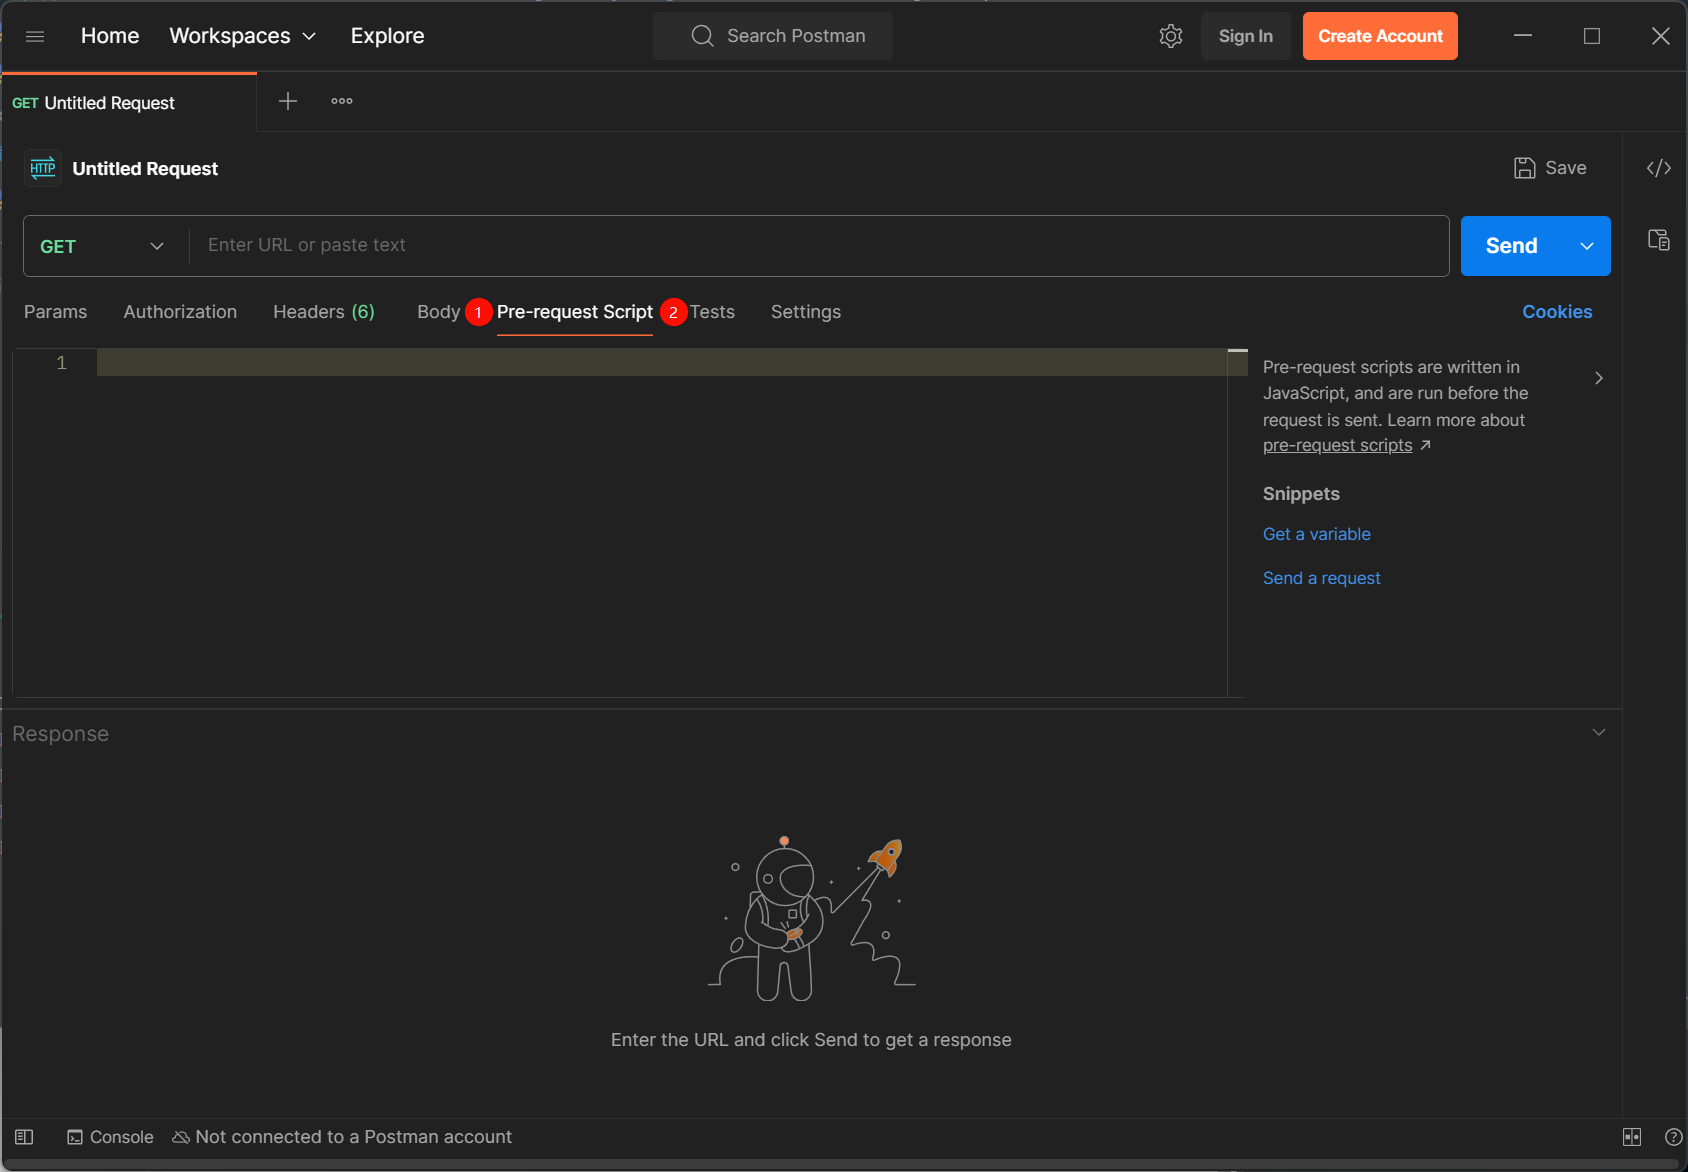Viewport: 1688px width, 1172px height.
Task: Open the Console in status bar
Action: pyautogui.click(x=110, y=1137)
